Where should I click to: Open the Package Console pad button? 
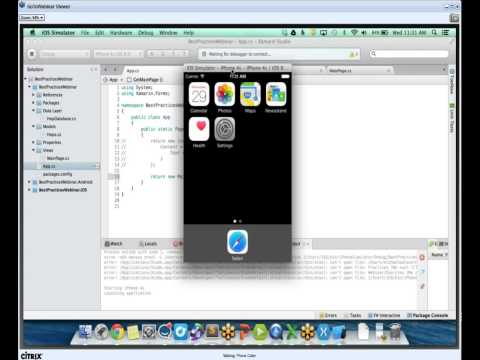pyautogui.click(x=427, y=315)
